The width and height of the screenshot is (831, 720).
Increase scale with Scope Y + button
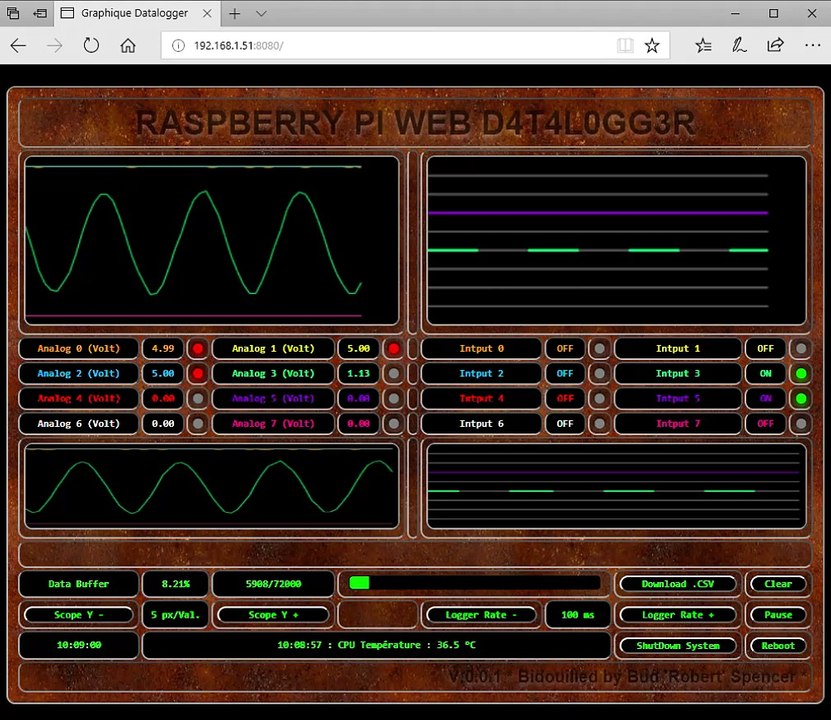tap(273, 615)
